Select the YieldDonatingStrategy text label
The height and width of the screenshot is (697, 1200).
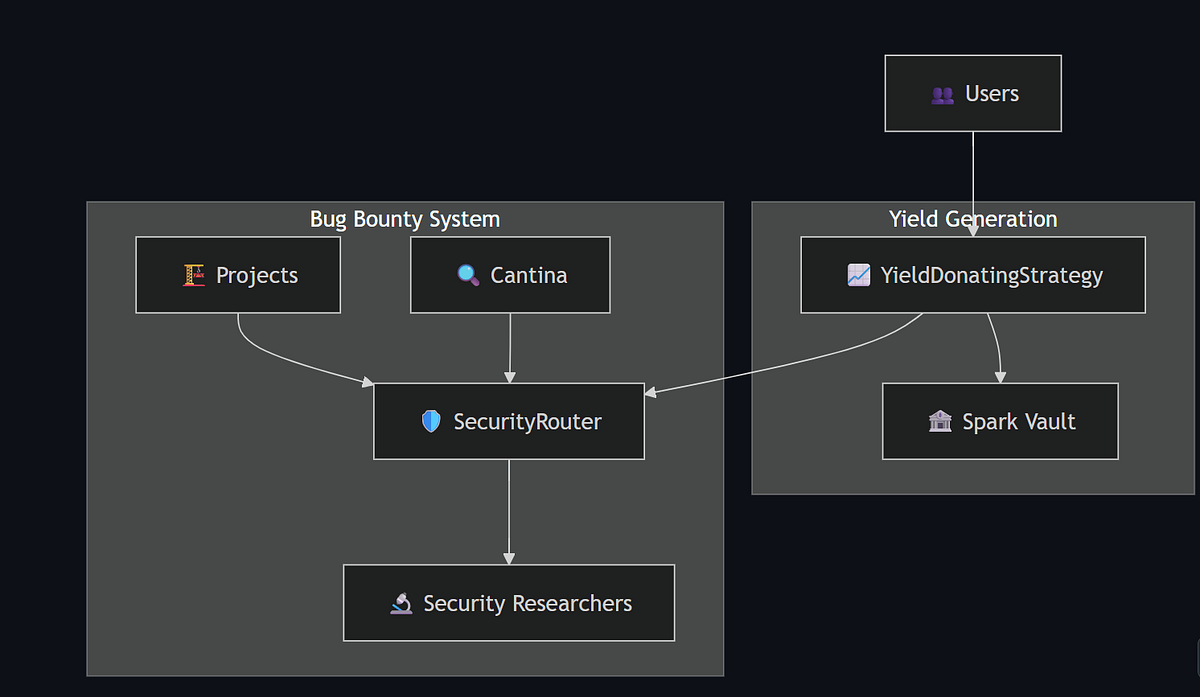[x=992, y=276]
